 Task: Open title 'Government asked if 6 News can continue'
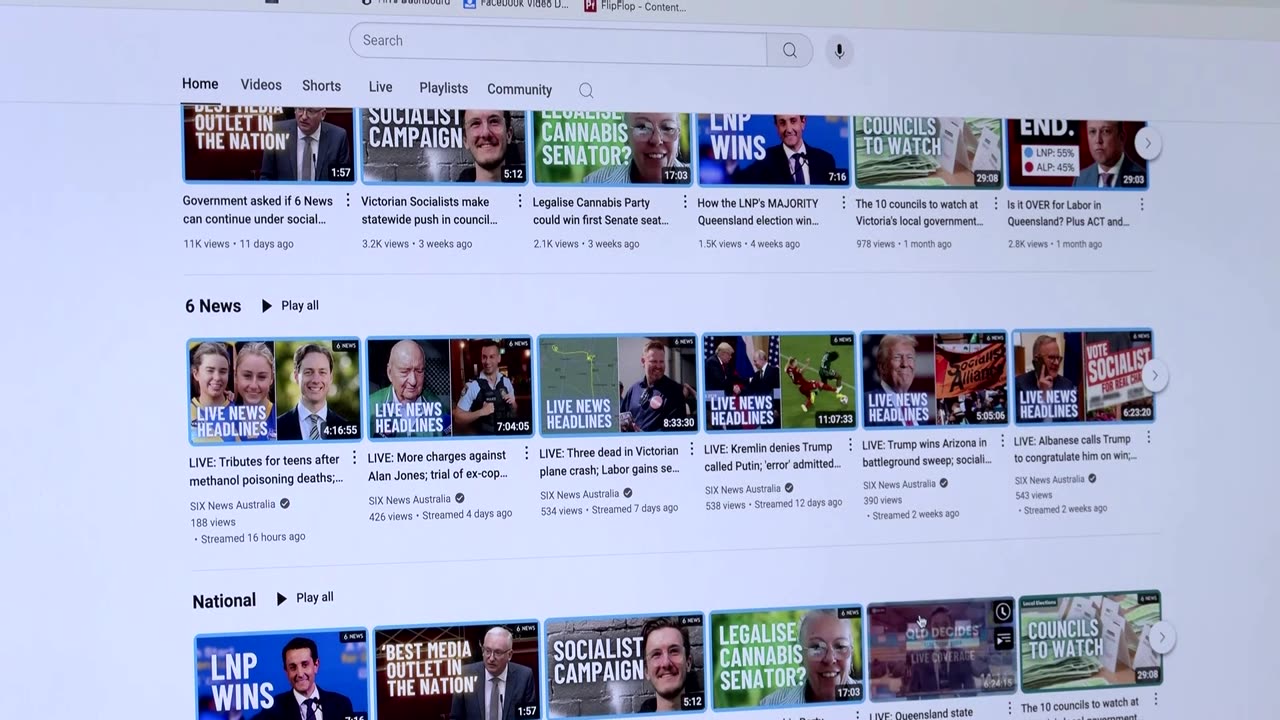[x=258, y=211]
